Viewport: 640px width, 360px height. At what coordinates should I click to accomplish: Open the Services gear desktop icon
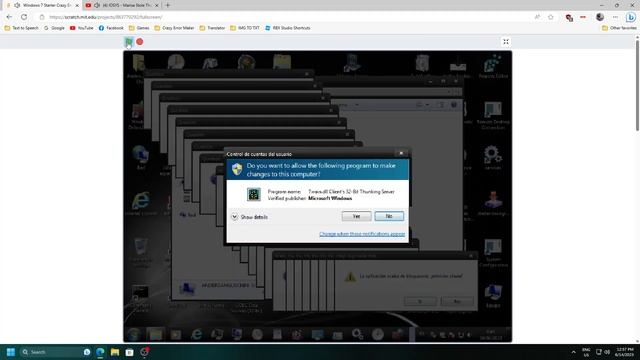(493, 157)
